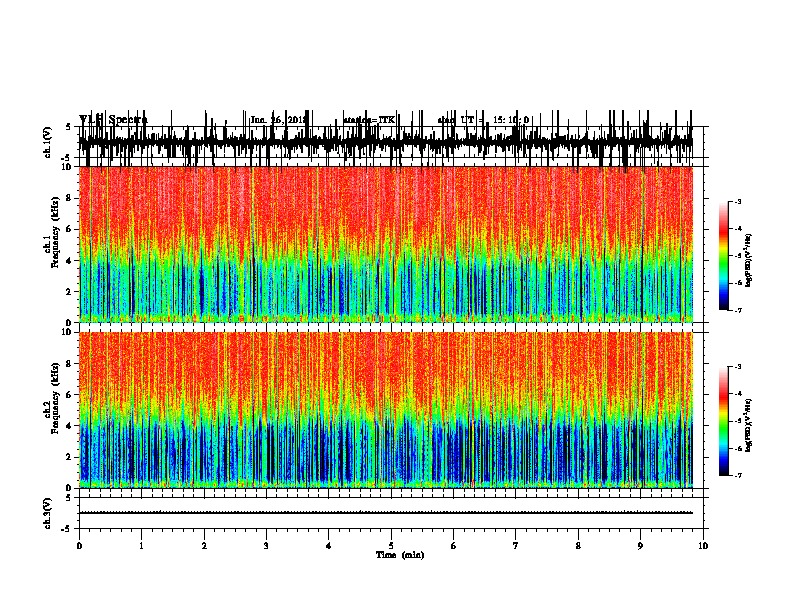Viewport: 792px width, 612px height.
Task: Click time axis tick label "4"
Action: coord(329,546)
